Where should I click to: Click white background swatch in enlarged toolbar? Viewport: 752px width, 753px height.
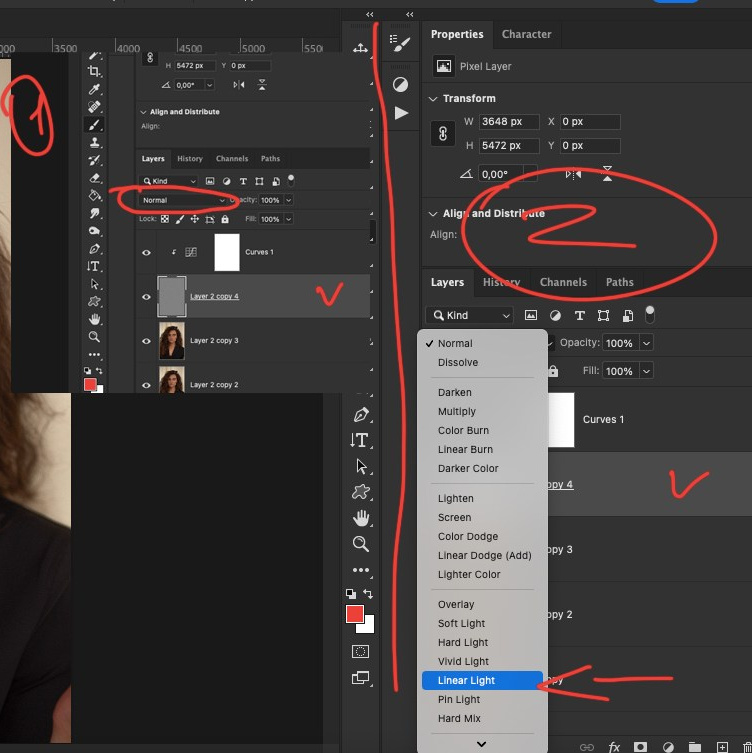coord(369,626)
